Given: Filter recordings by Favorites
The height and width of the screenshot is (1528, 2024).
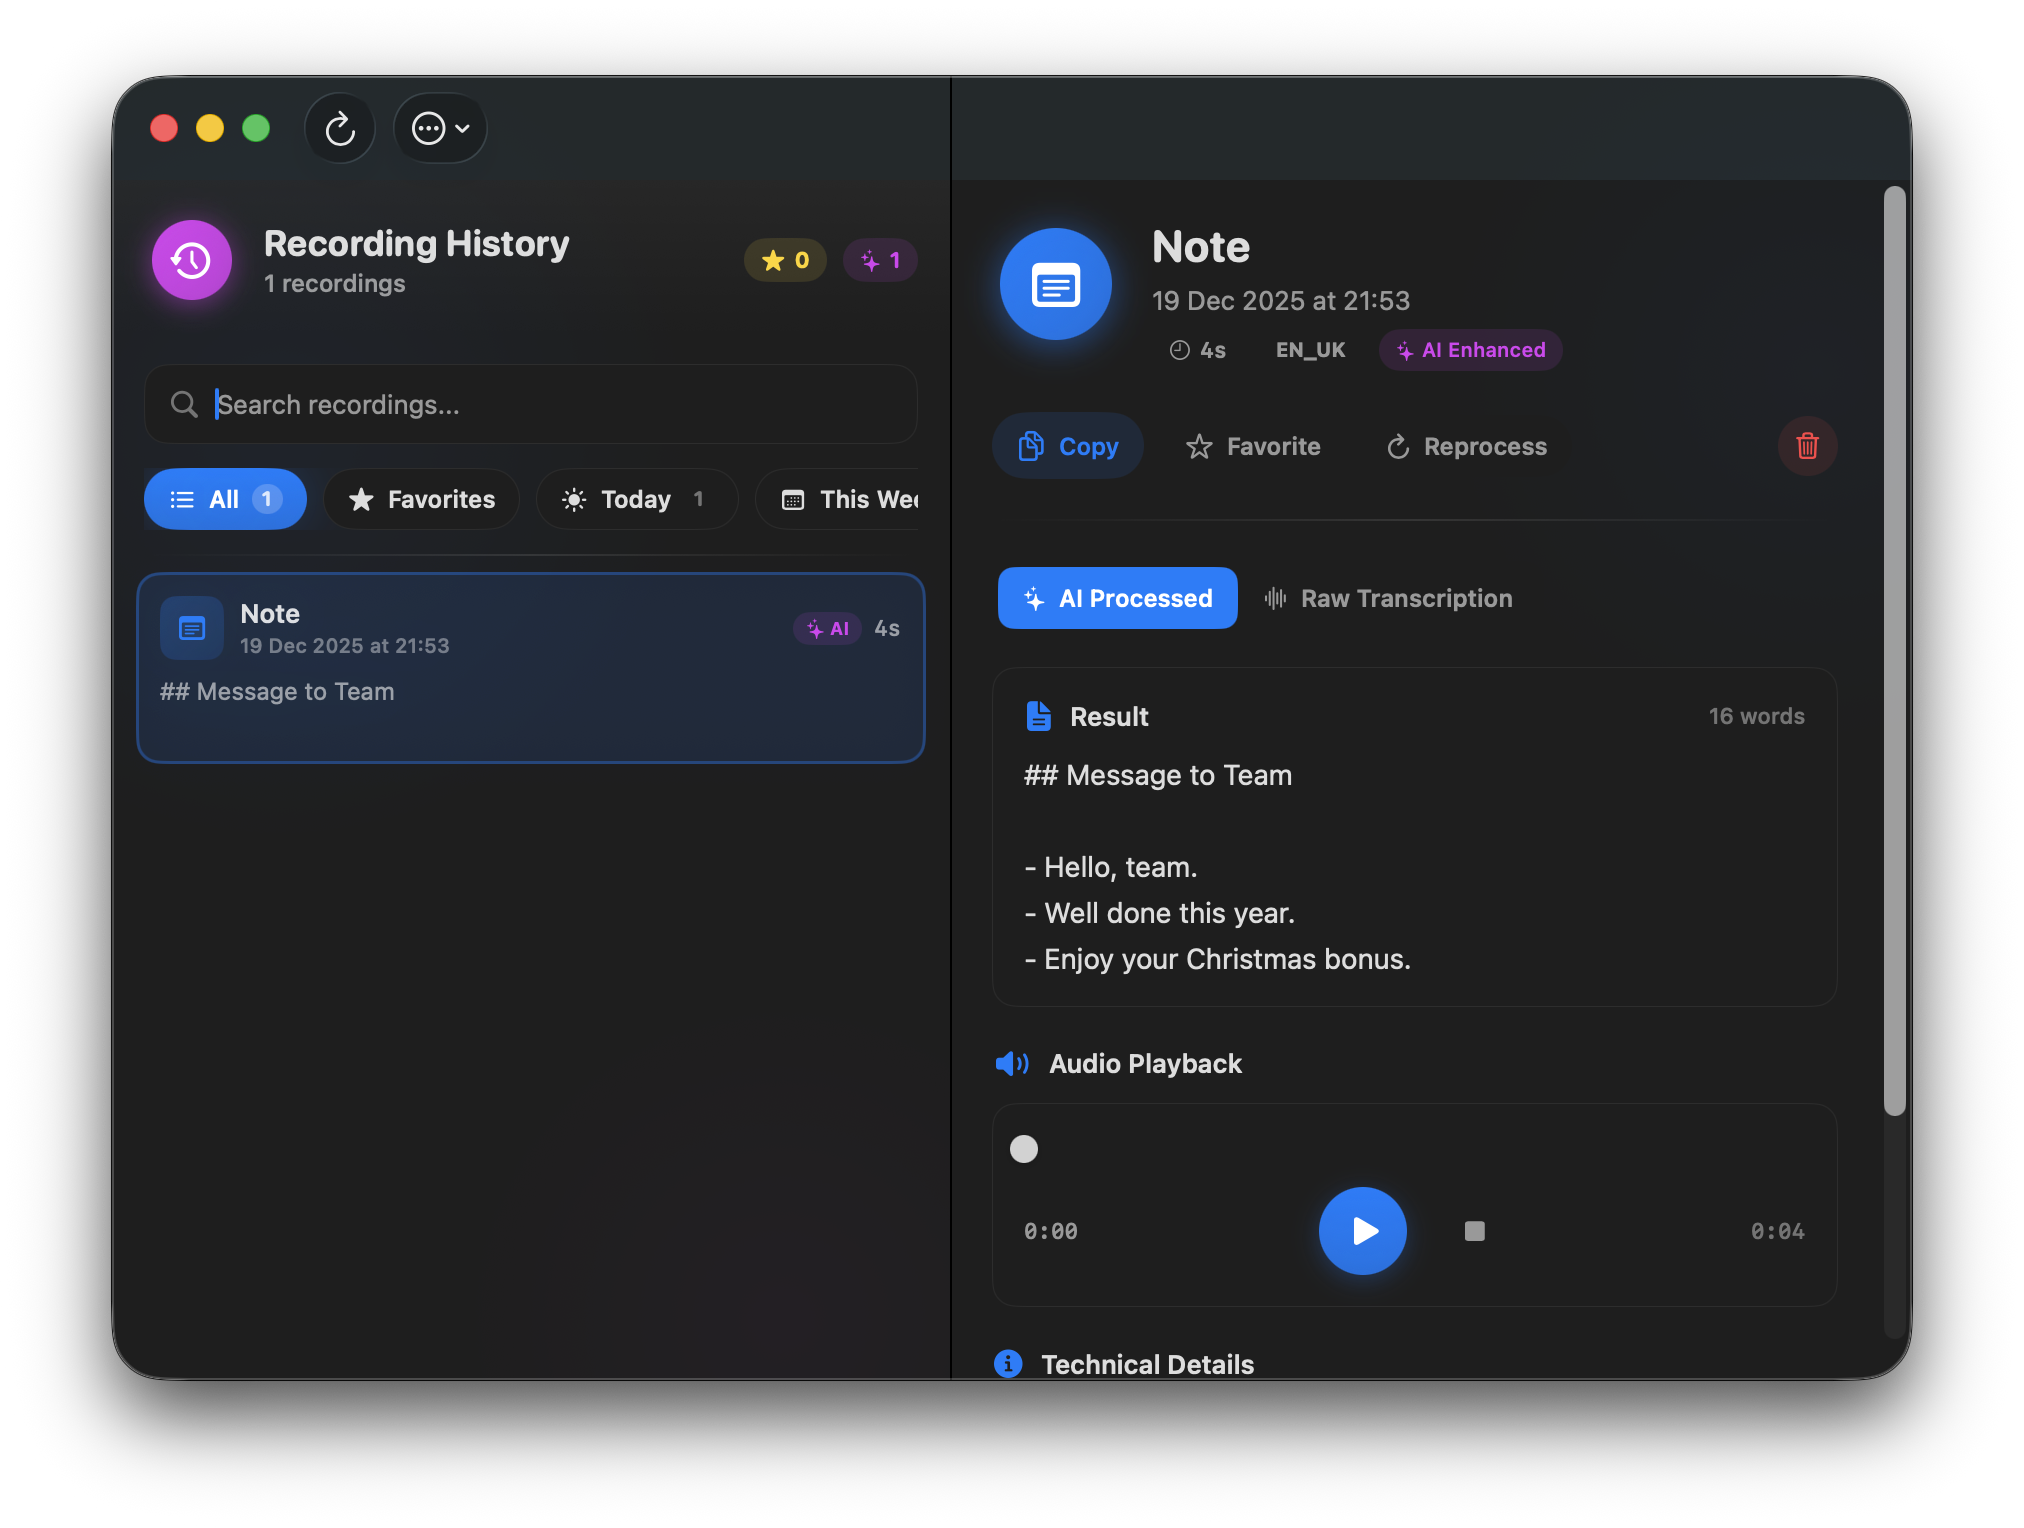Looking at the screenshot, I should (422, 499).
